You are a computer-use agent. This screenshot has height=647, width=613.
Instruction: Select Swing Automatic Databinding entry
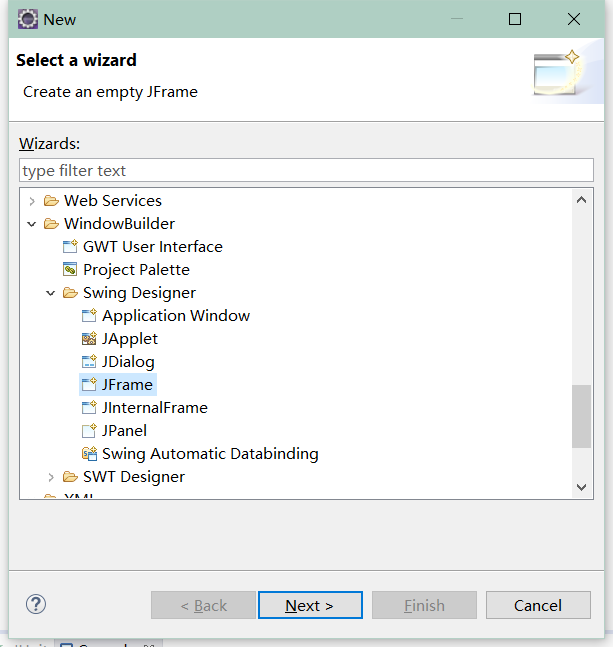tap(210, 454)
